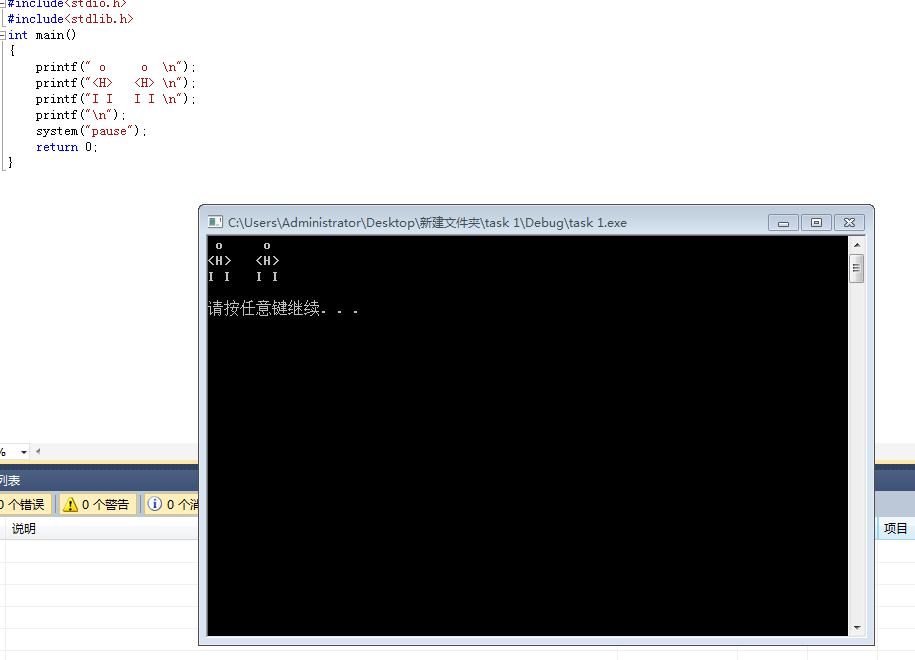Viewport: 915px width, 660px height.
Task: Toggle the 0 messages filter button
Action: [x=172, y=504]
